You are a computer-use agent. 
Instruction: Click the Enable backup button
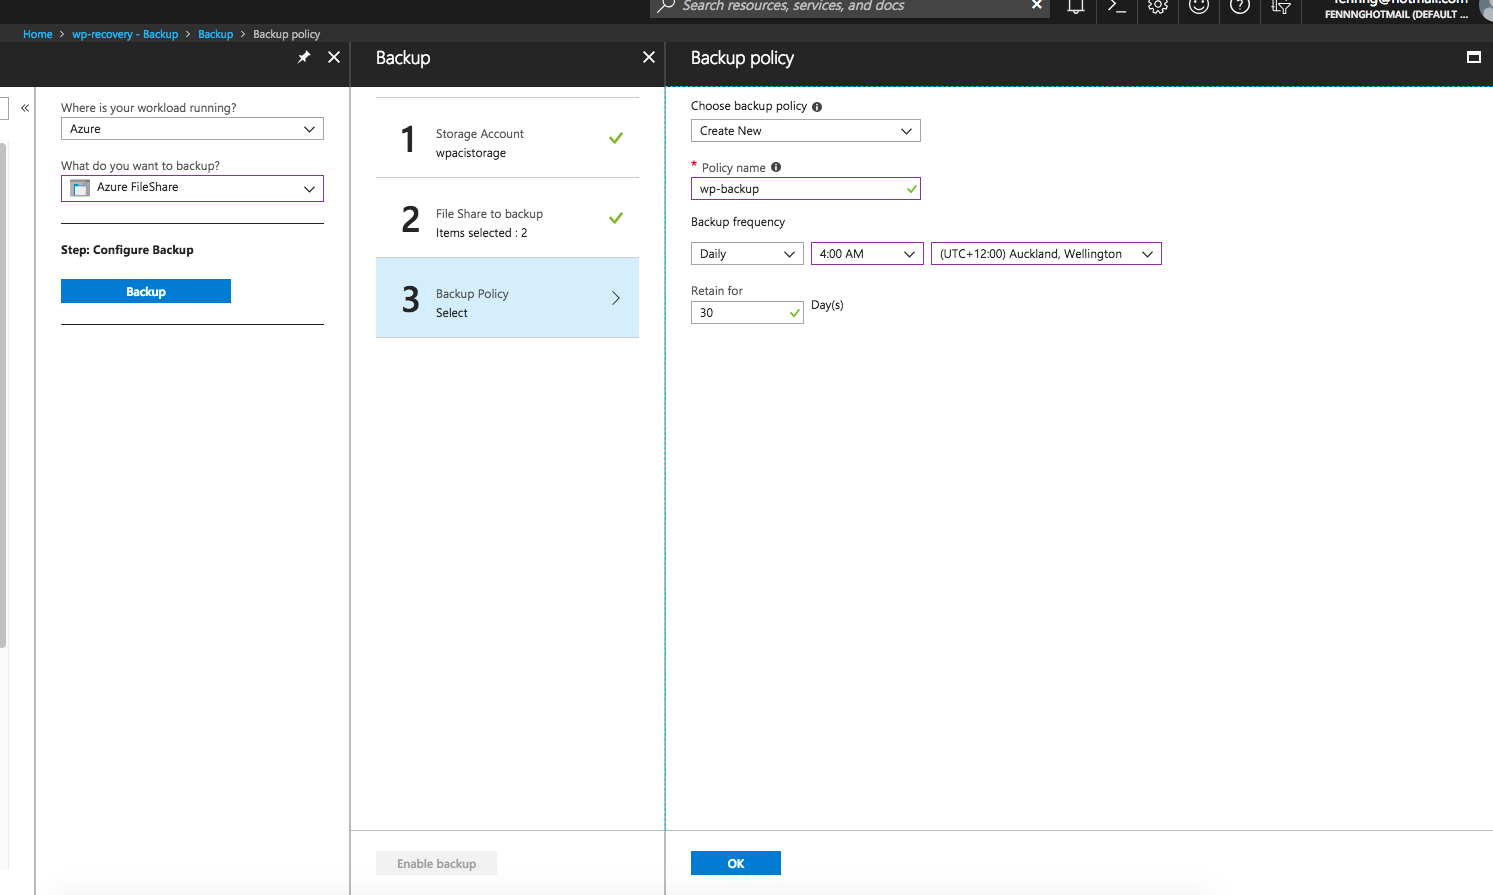pos(436,863)
